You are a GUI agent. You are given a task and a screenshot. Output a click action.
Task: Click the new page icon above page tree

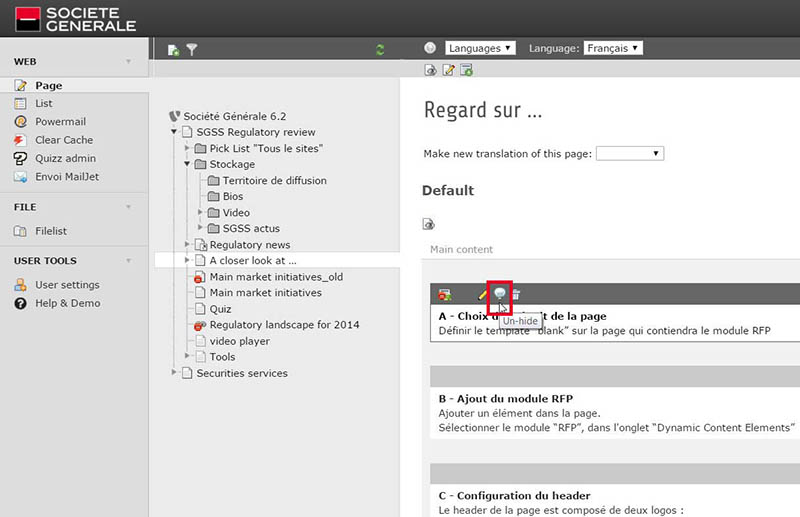click(173, 50)
